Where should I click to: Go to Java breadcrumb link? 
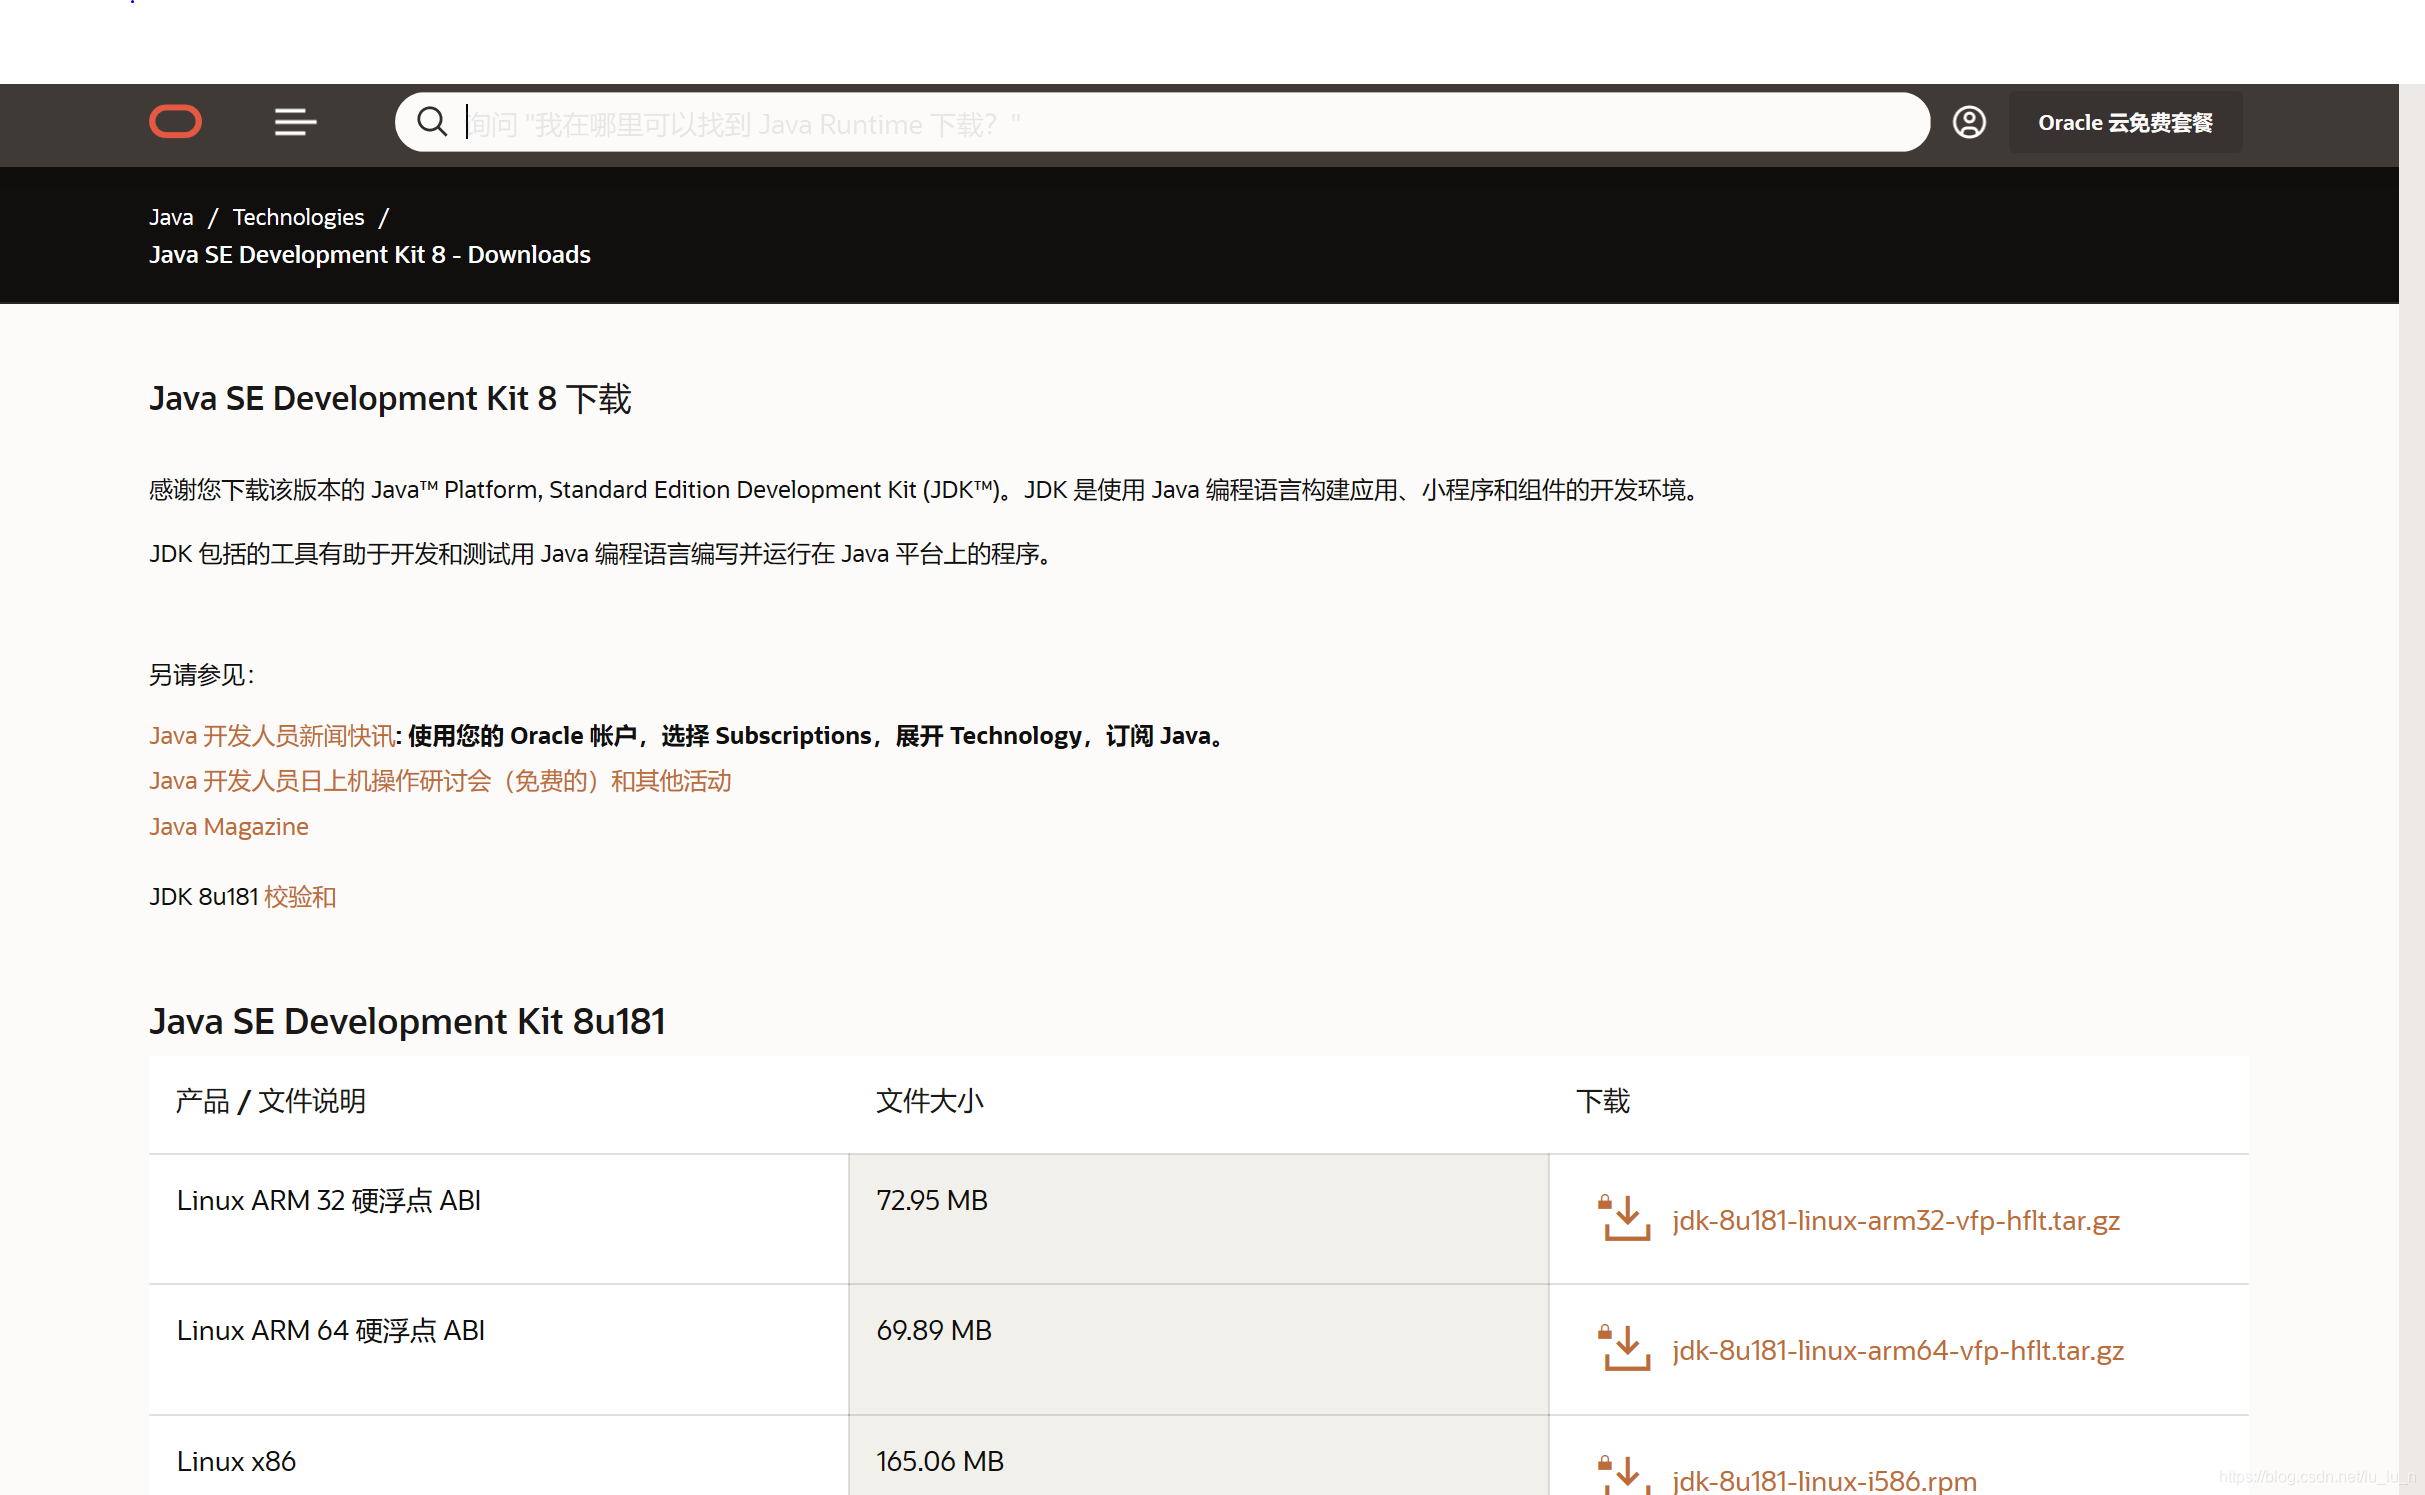[171, 217]
